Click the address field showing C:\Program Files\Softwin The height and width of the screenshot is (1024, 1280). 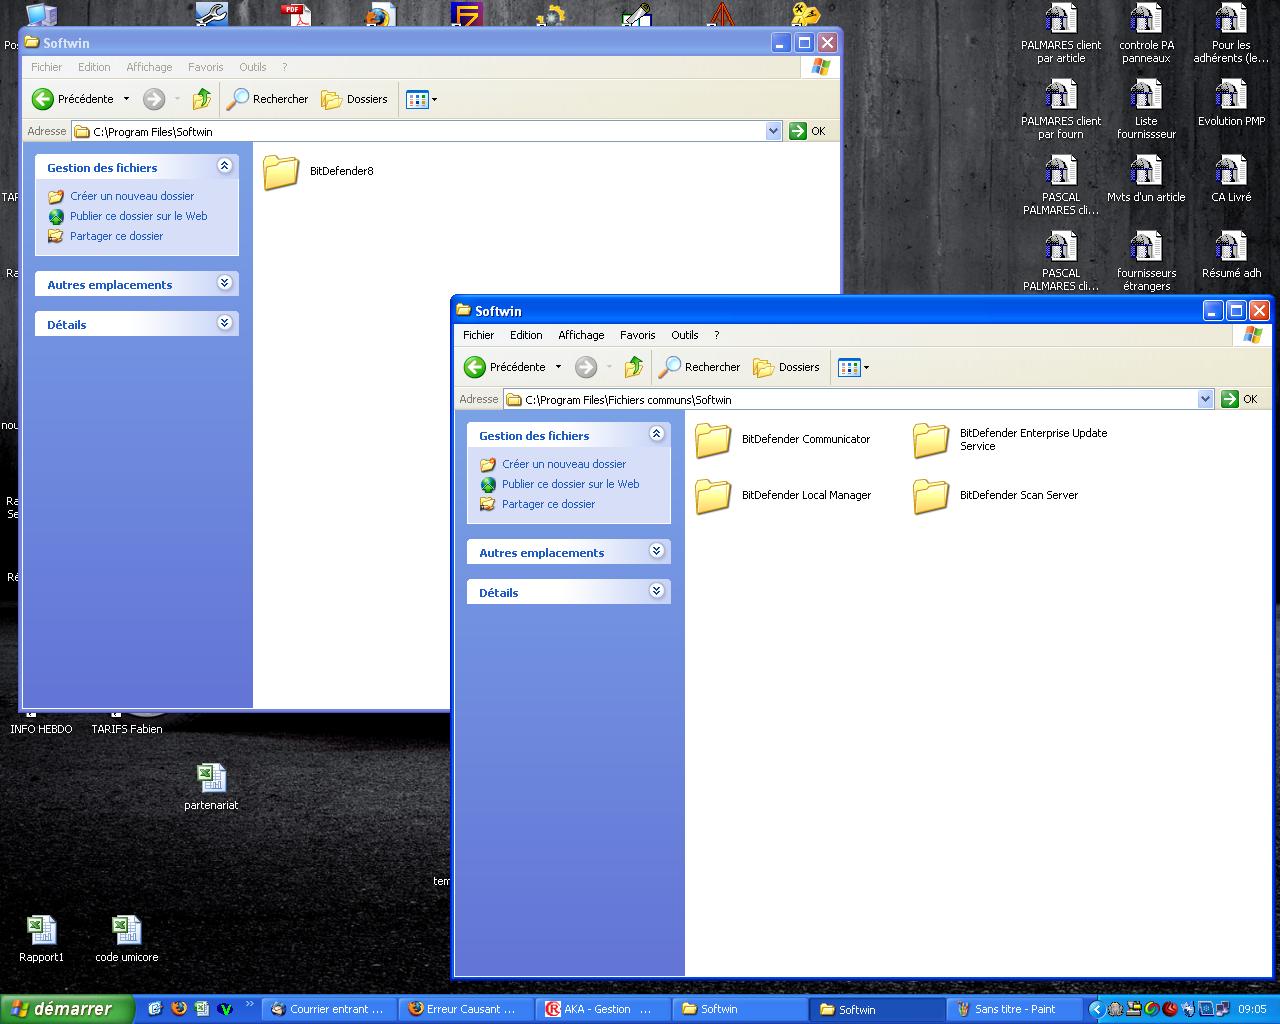(427, 131)
